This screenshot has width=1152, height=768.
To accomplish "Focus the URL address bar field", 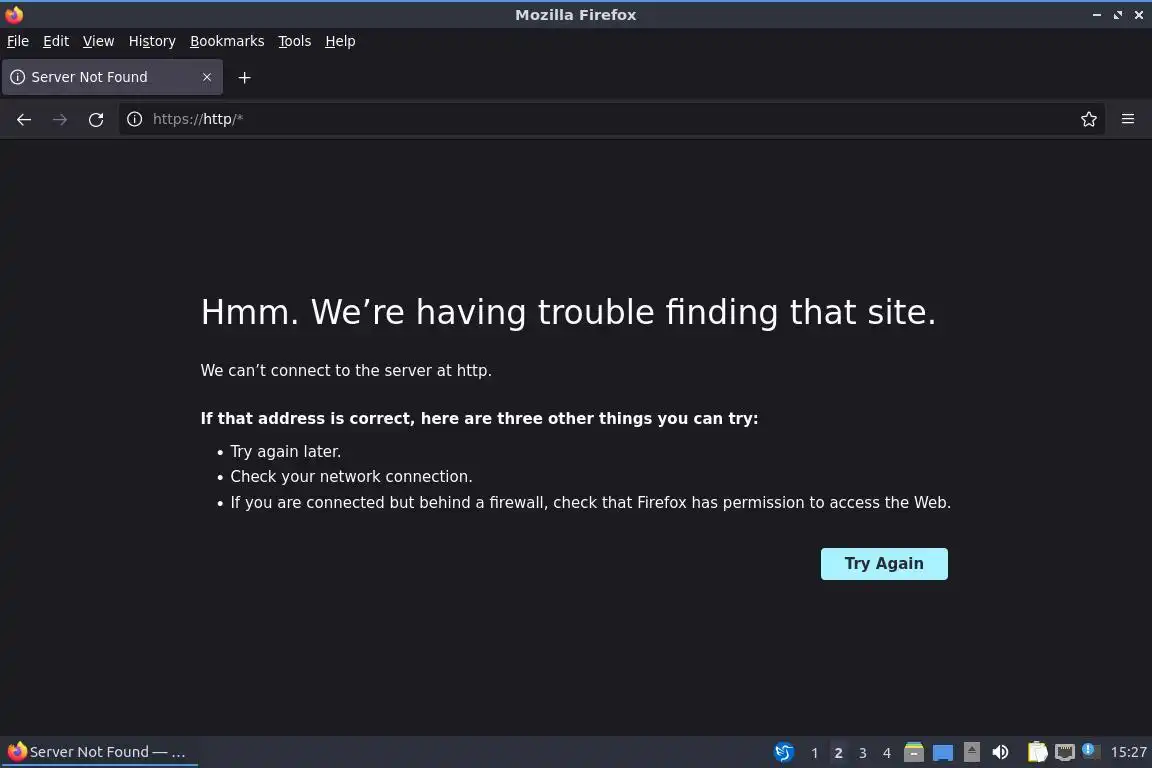I will point(611,119).
